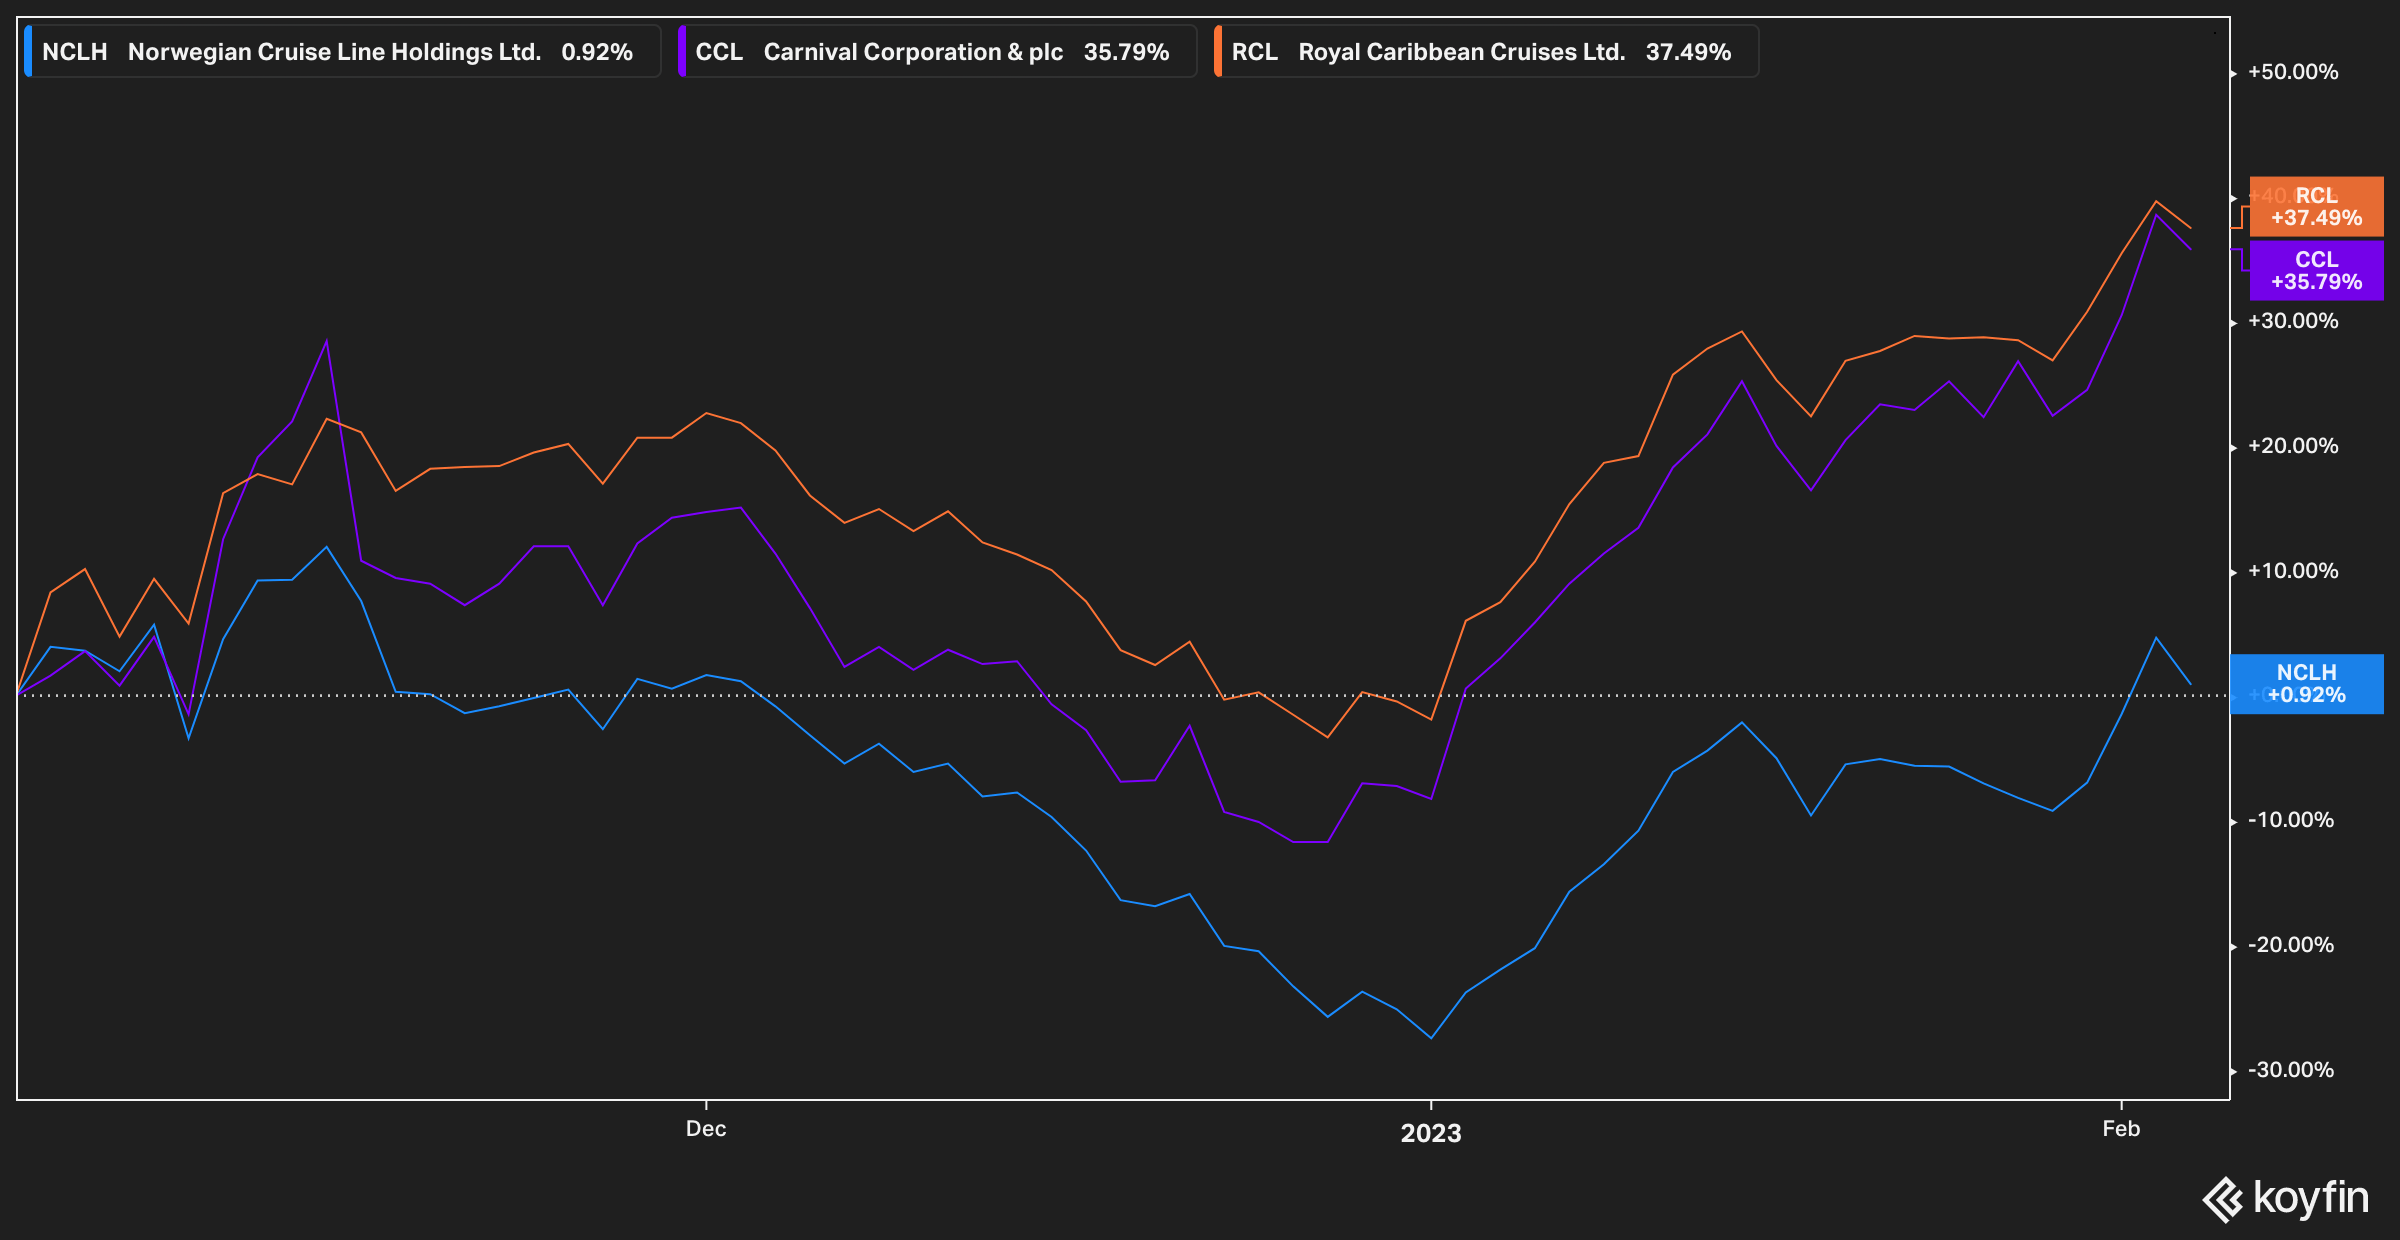The image size is (2400, 1240).
Task: Click the NCLH Norwegian Cruise Line legend entry
Action: tap(342, 52)
